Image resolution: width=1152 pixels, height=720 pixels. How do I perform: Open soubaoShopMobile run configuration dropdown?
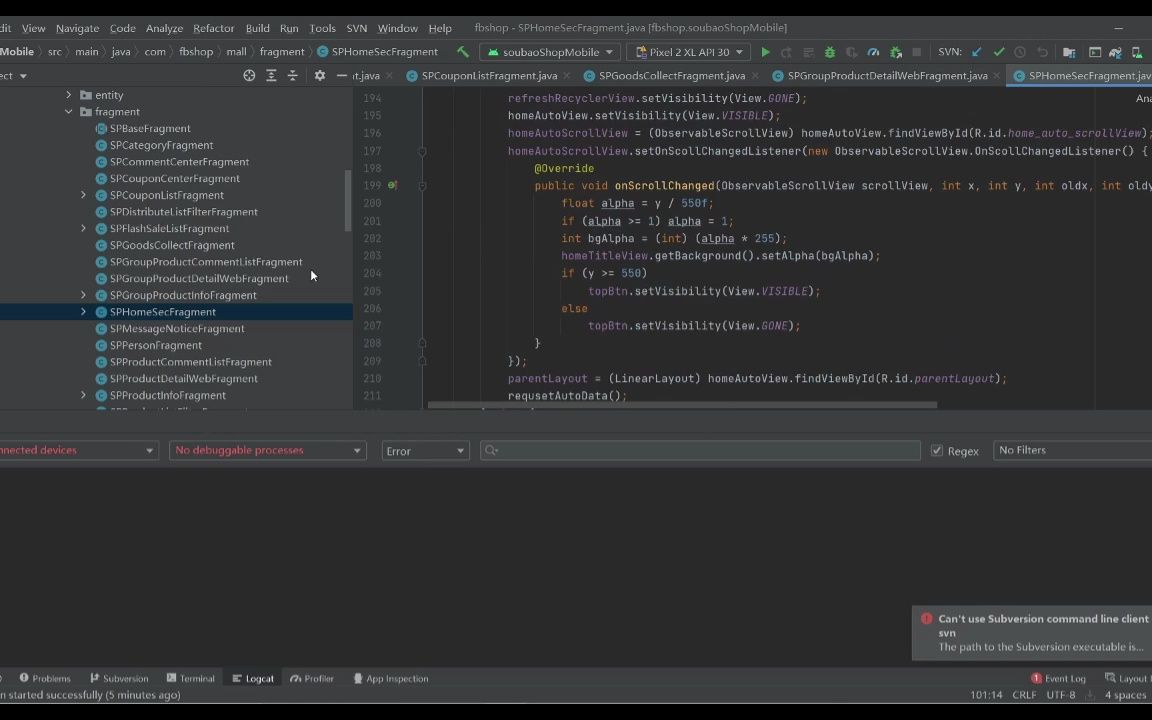pyautogui.click(x=550, y=52)
